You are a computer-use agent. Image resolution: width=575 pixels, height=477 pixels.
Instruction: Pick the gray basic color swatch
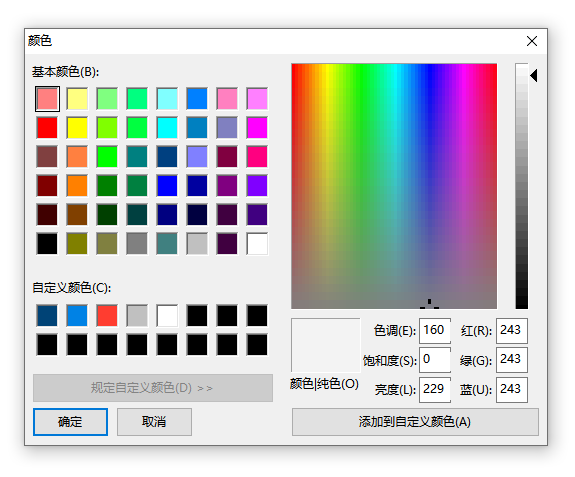coord(137,243)
